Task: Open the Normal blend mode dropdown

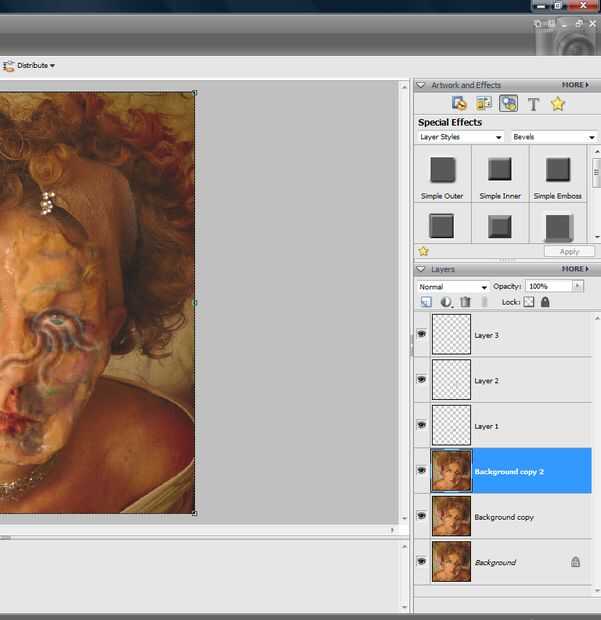Action: [x=453, y=287]
